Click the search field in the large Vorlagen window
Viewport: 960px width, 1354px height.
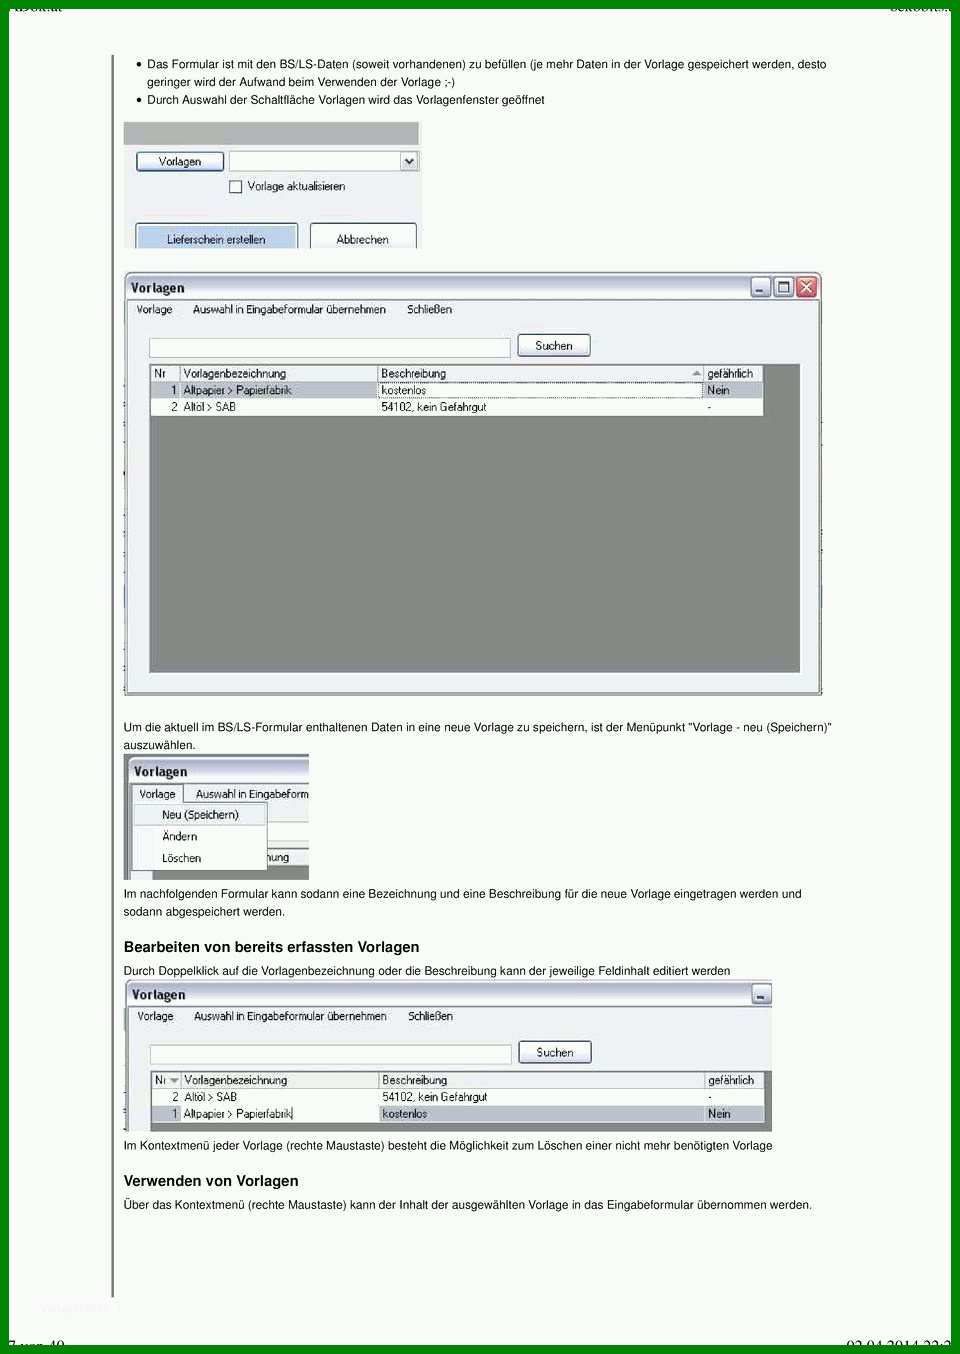tap(330, 347)
